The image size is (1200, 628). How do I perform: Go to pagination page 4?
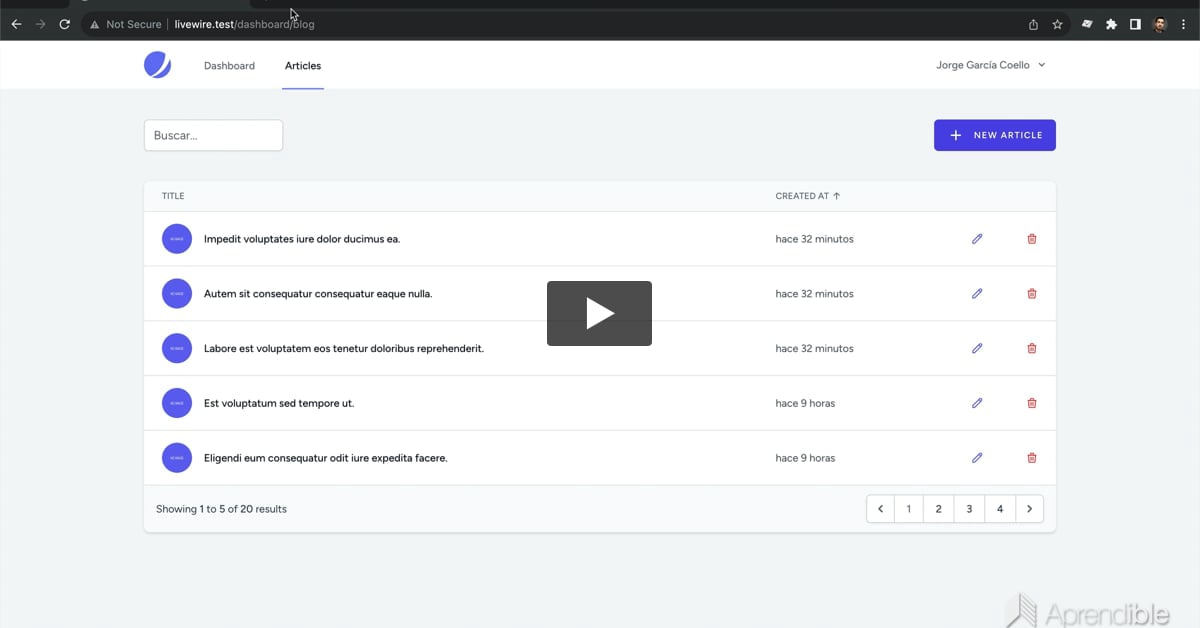click(x=1000, y=509)
